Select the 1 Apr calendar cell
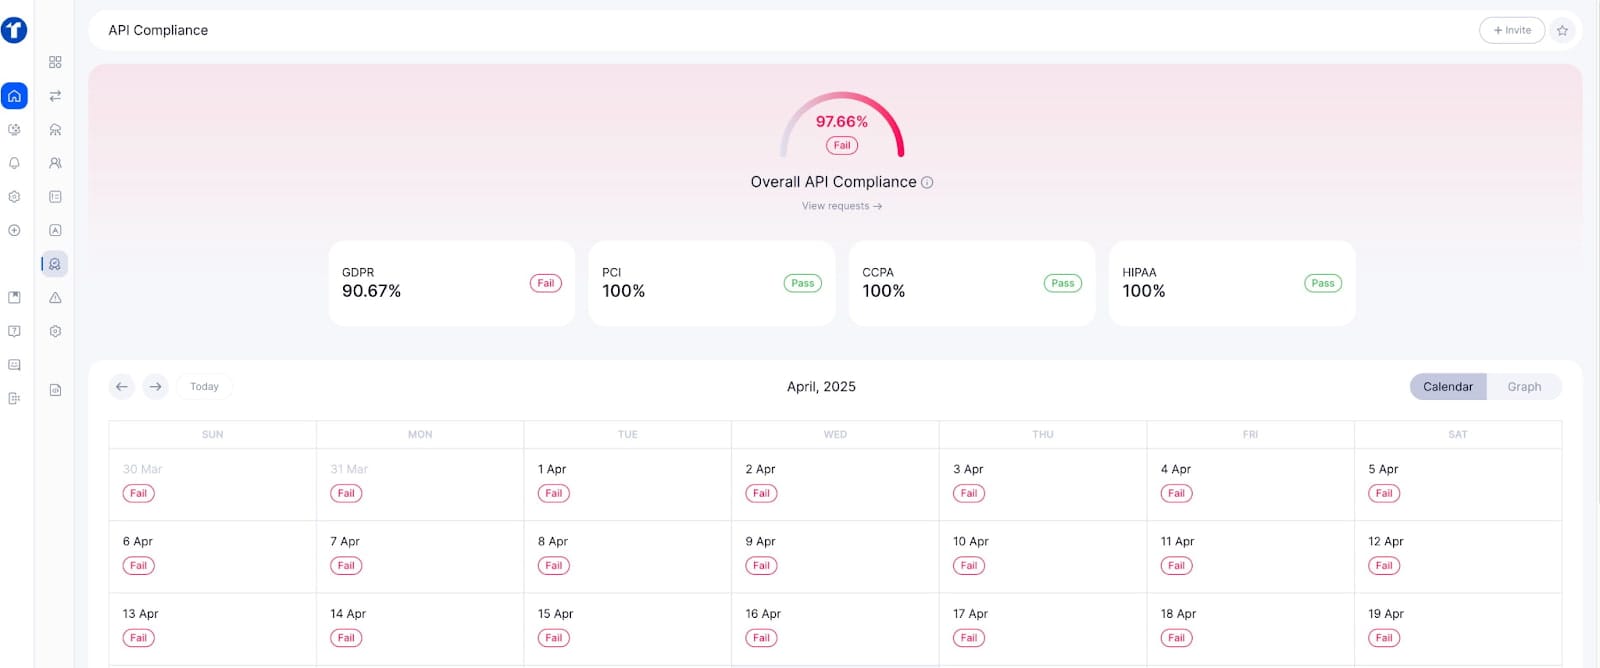The height and width of the screenshot is (668, 1600). [x=627, y=484]
